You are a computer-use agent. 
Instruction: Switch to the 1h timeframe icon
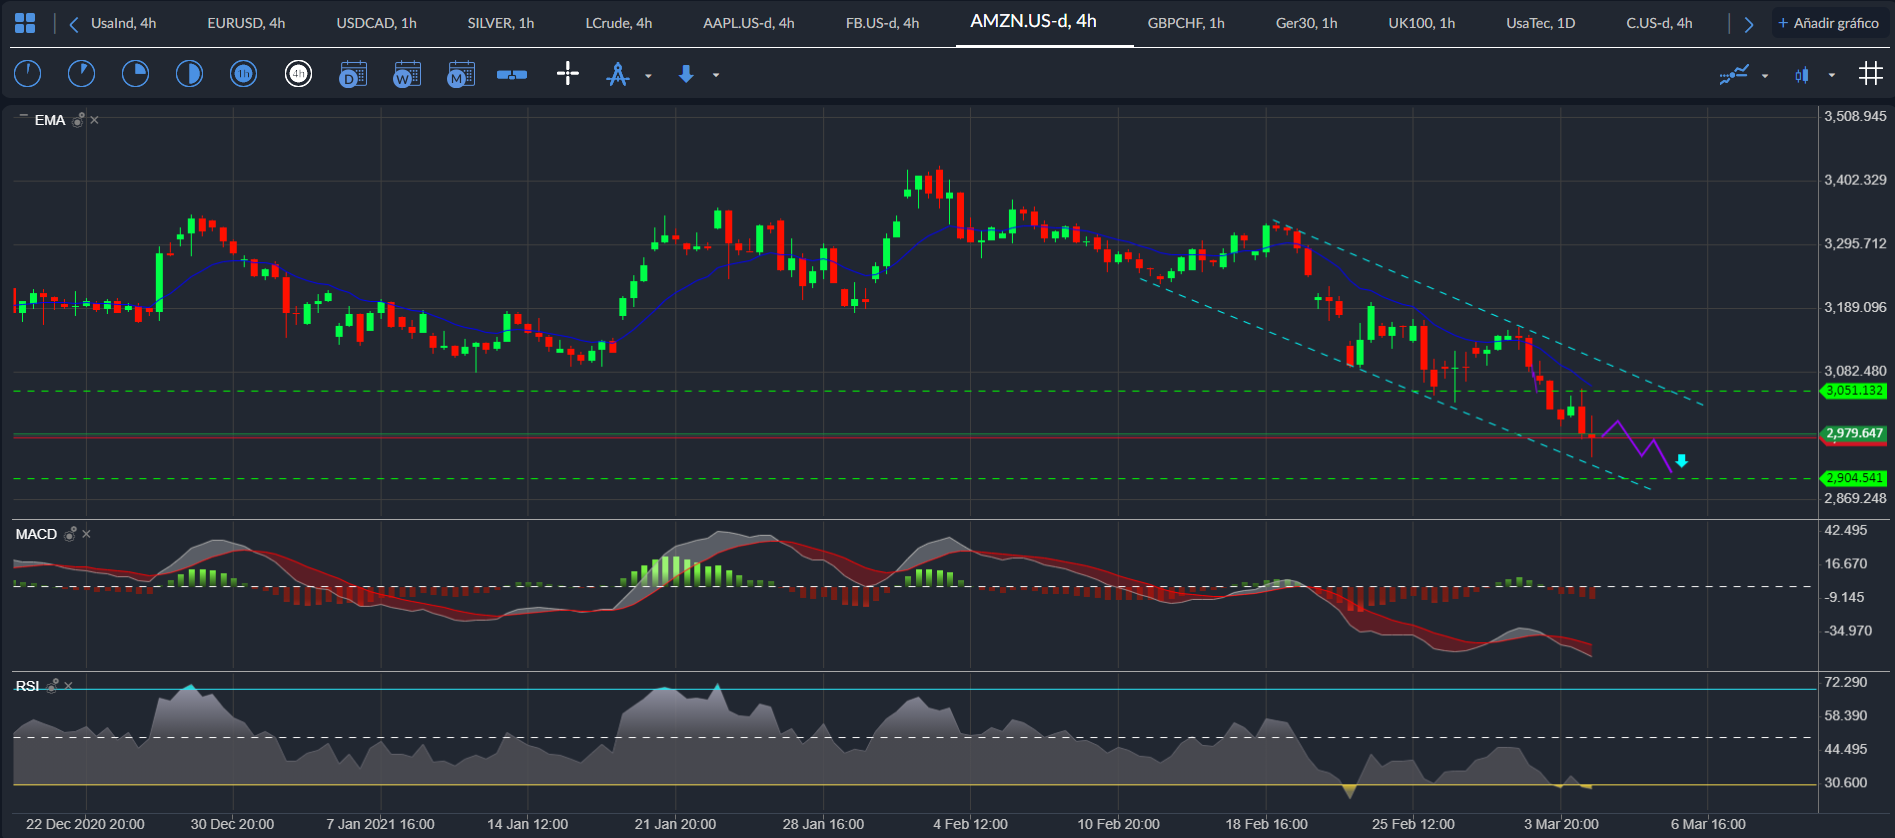(243, 73)
